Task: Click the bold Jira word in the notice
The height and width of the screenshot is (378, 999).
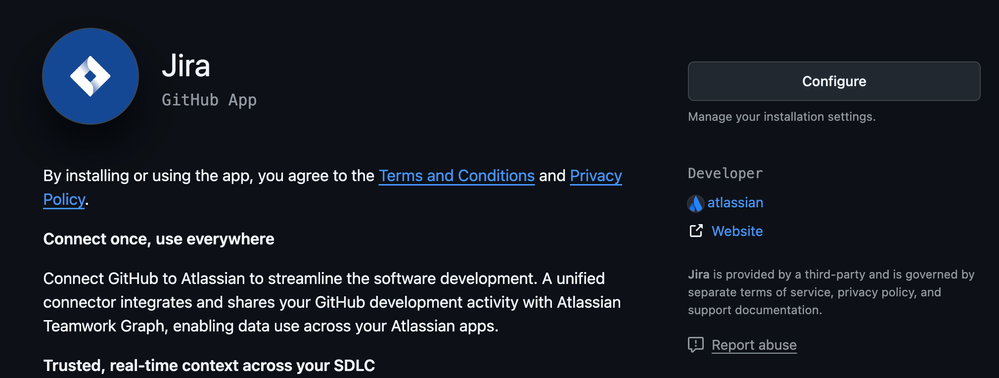Action: [699, 275]
